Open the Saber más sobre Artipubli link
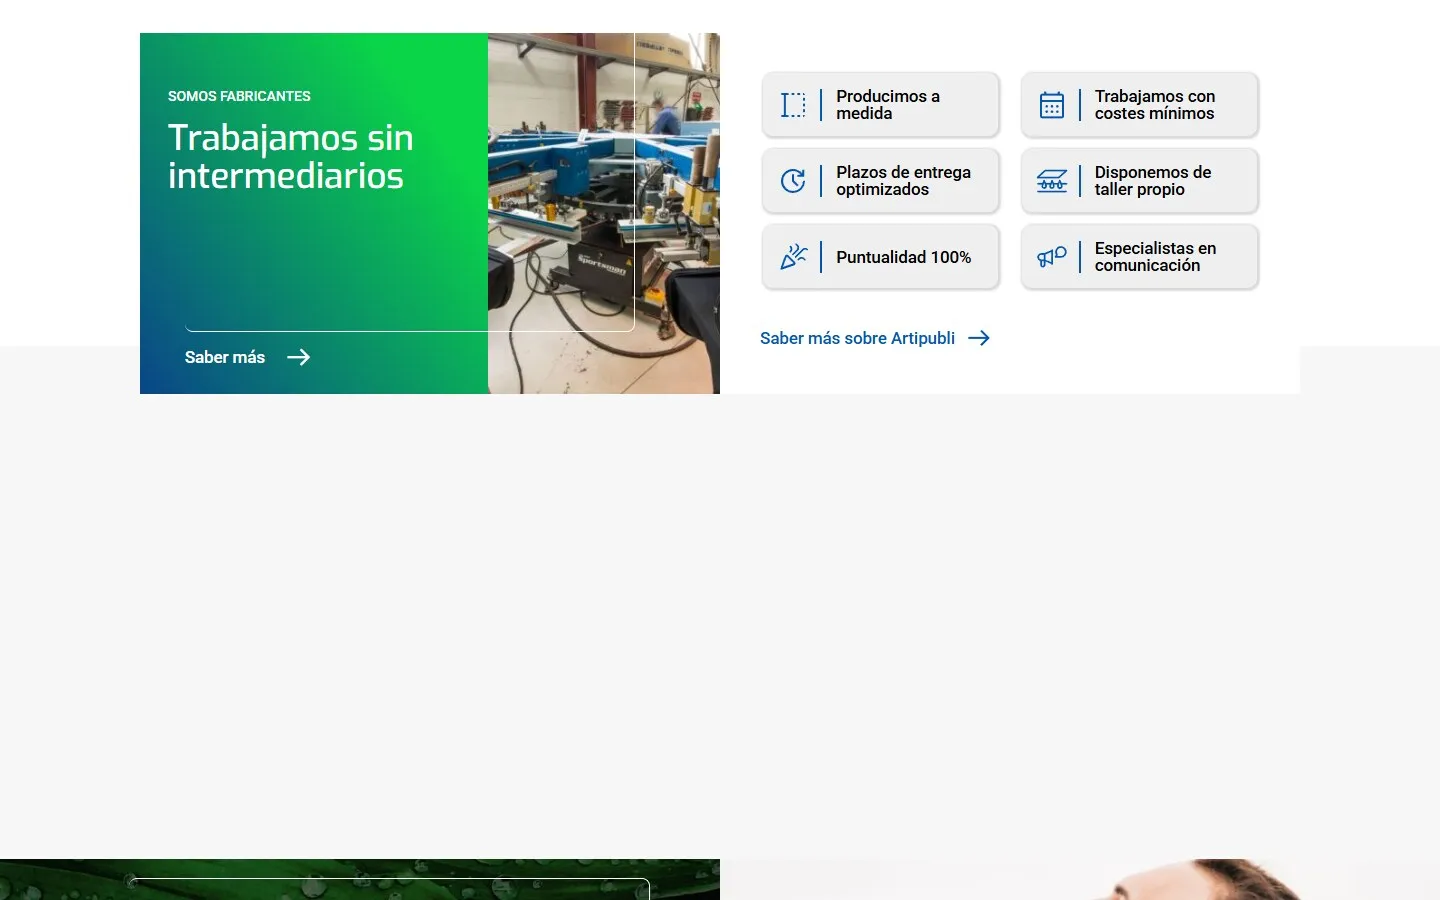 tap(875, 338)
